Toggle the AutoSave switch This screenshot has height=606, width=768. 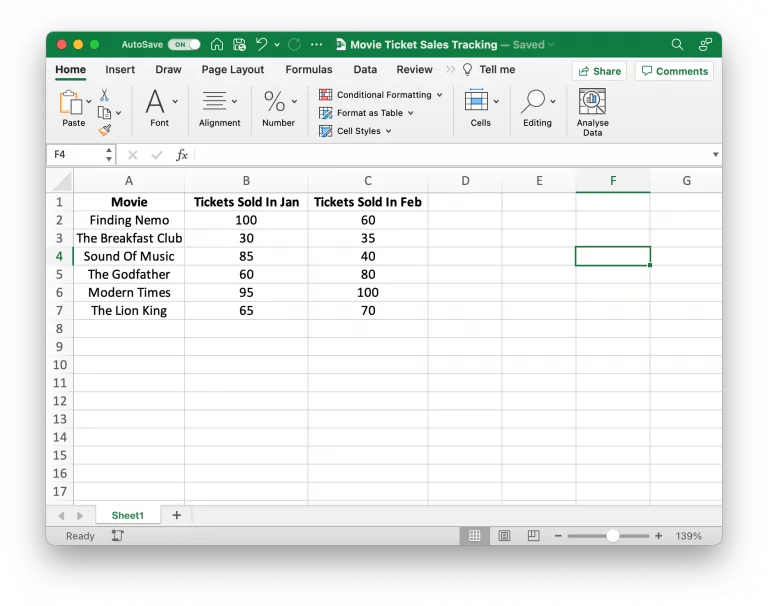click(183, 45)
